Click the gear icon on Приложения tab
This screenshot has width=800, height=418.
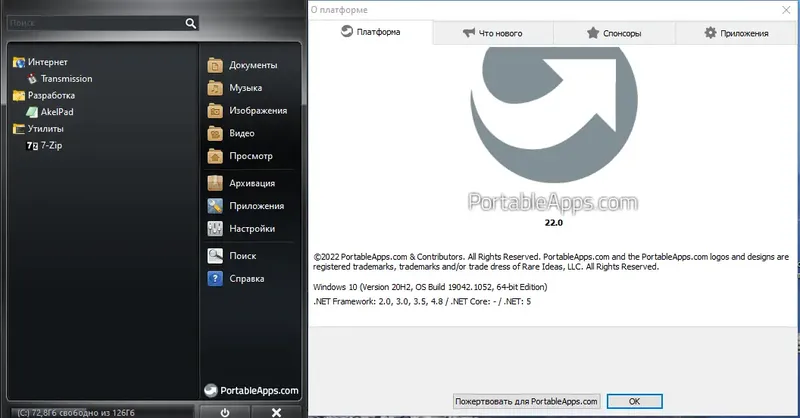pyautogui.click(x=710, y=33)
